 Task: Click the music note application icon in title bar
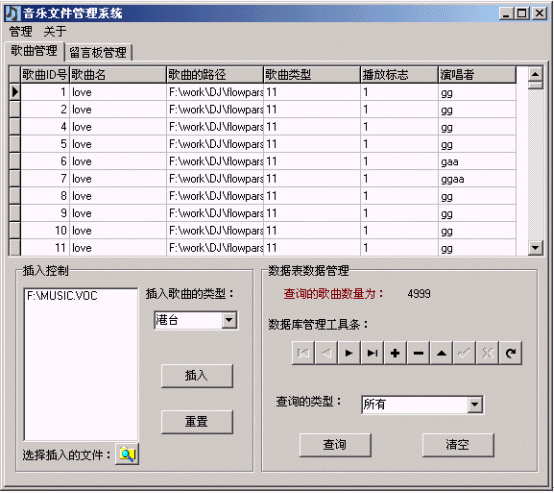tap(12, 13)
